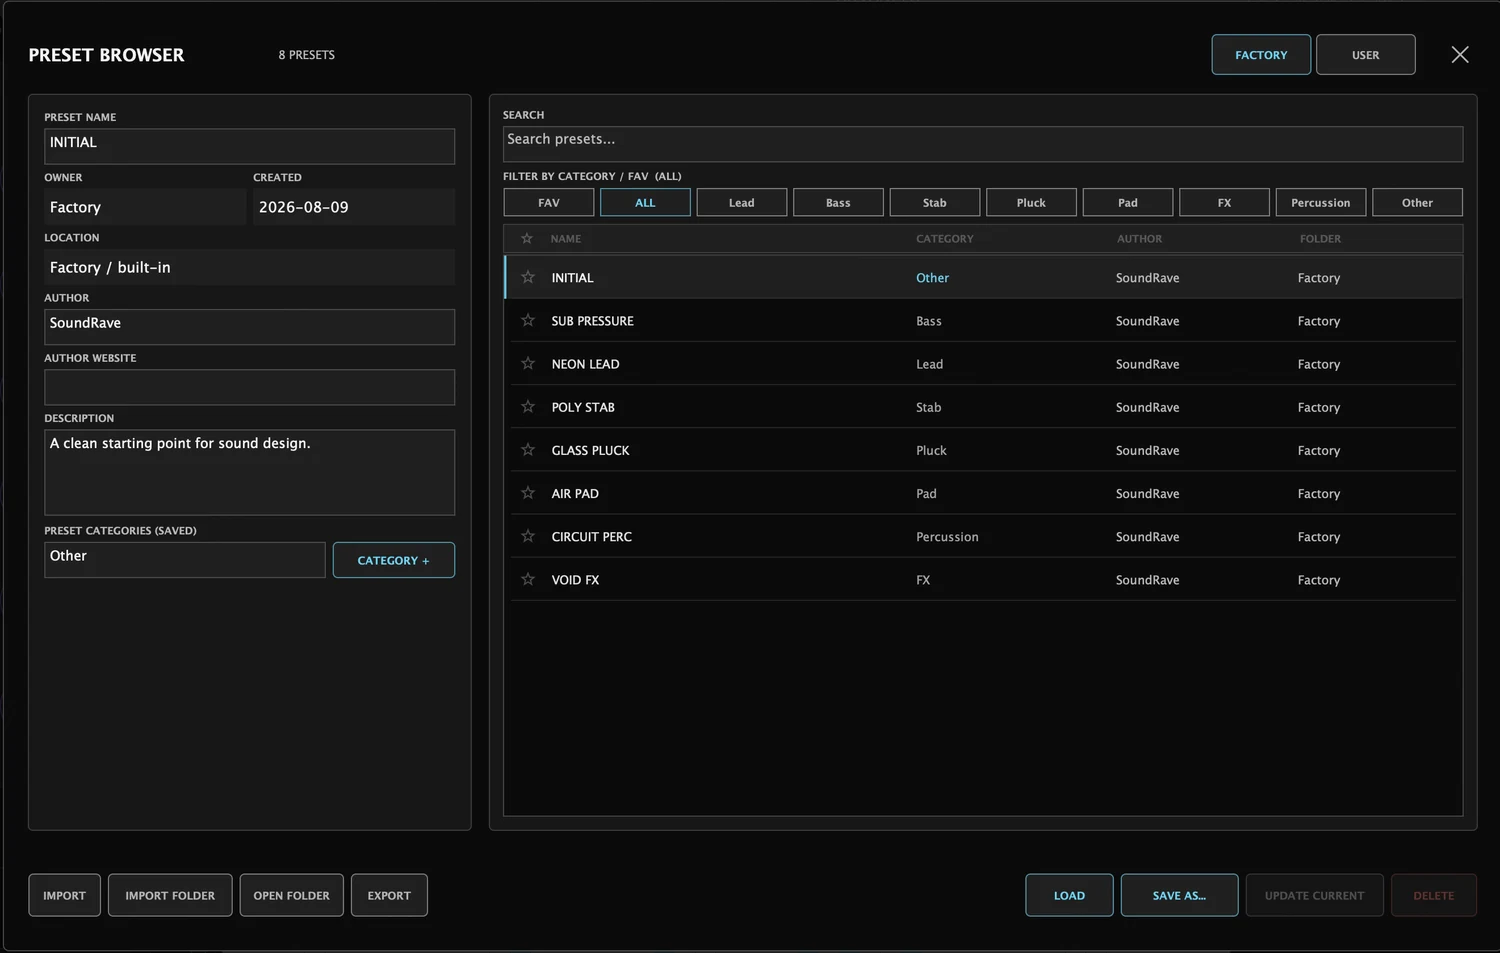The width and height of the screenshot is (1500, 953).
Task: Select the NEON LEAD preset row
Action: pyautogui.click(x=983, y=363)
